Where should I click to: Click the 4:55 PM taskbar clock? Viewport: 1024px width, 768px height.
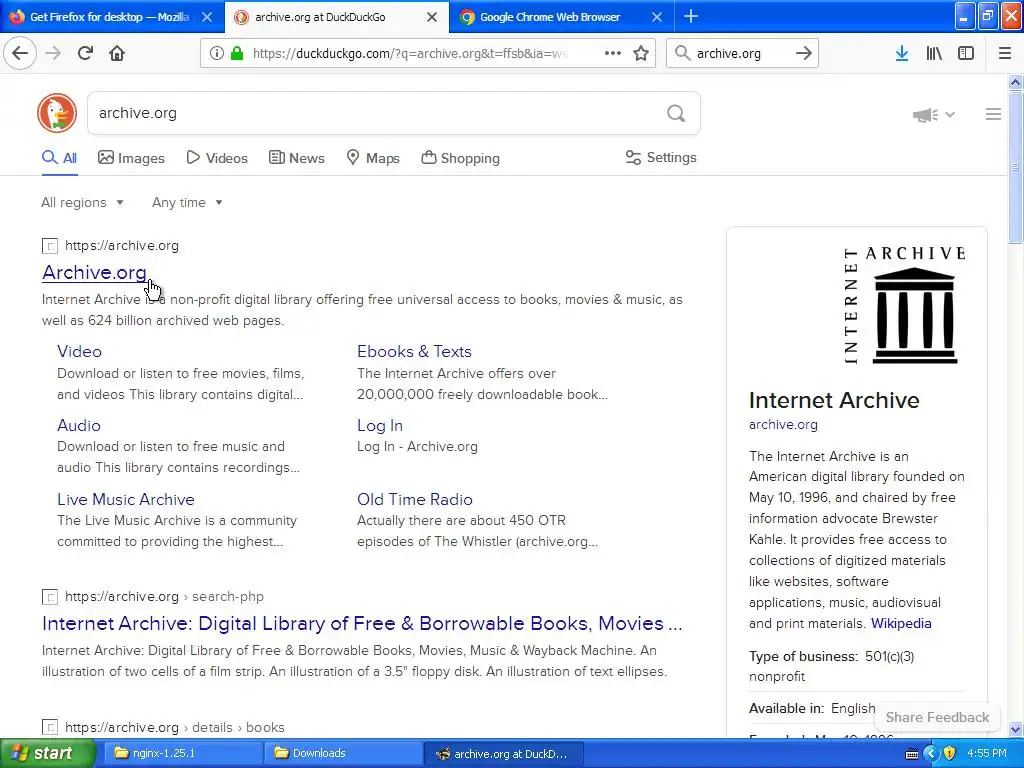[x=986, y=753]
